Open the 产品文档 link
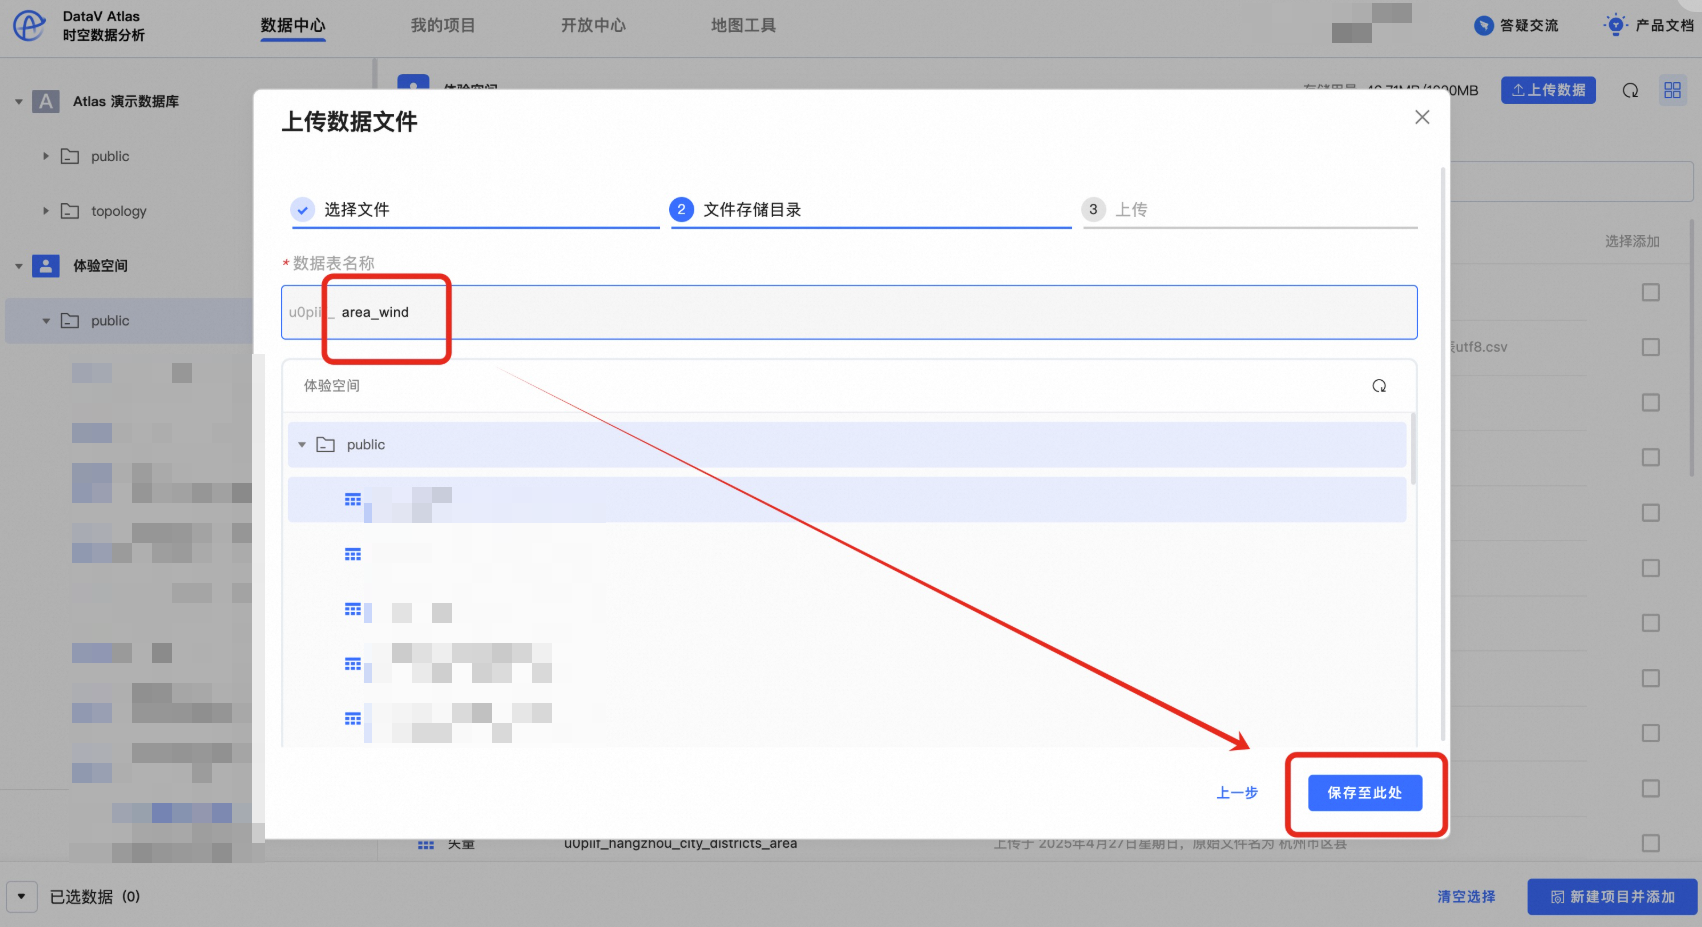 (x=1649, y=25)
